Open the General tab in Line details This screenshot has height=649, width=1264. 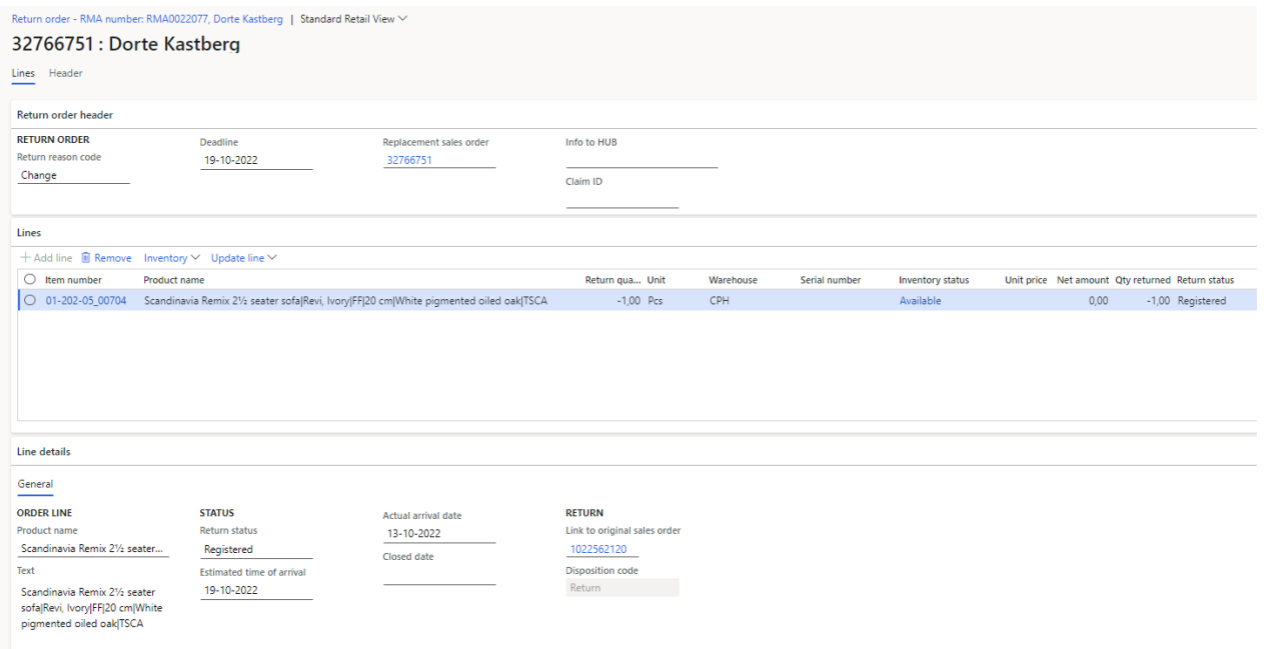(35, 484)
